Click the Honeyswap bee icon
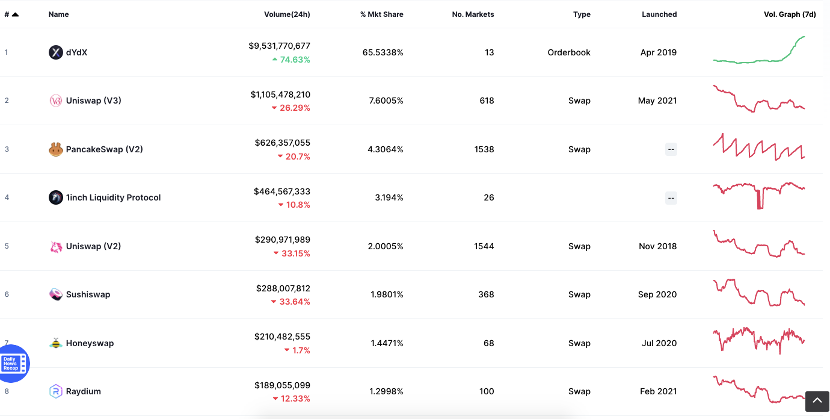The height and width of the screenshot is (420, 830). (56, 343)
